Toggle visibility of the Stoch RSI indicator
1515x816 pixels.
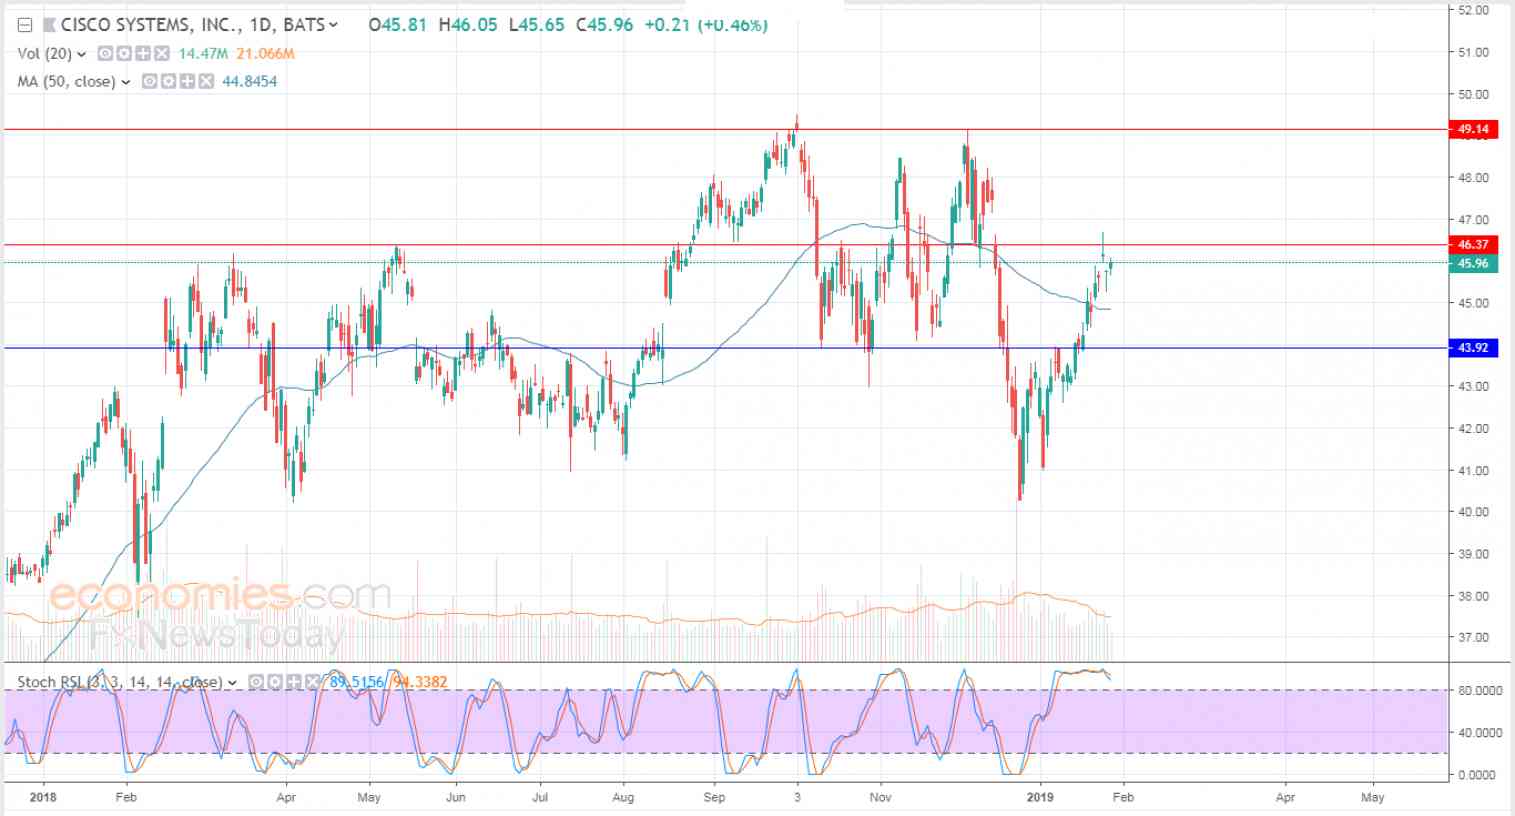tap(257, 681)
